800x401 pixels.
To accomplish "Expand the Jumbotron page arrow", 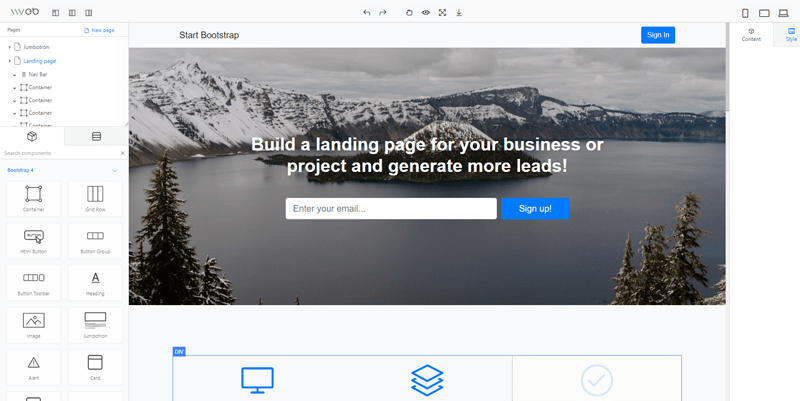I will pyautogui.click(x=10, y=47).
